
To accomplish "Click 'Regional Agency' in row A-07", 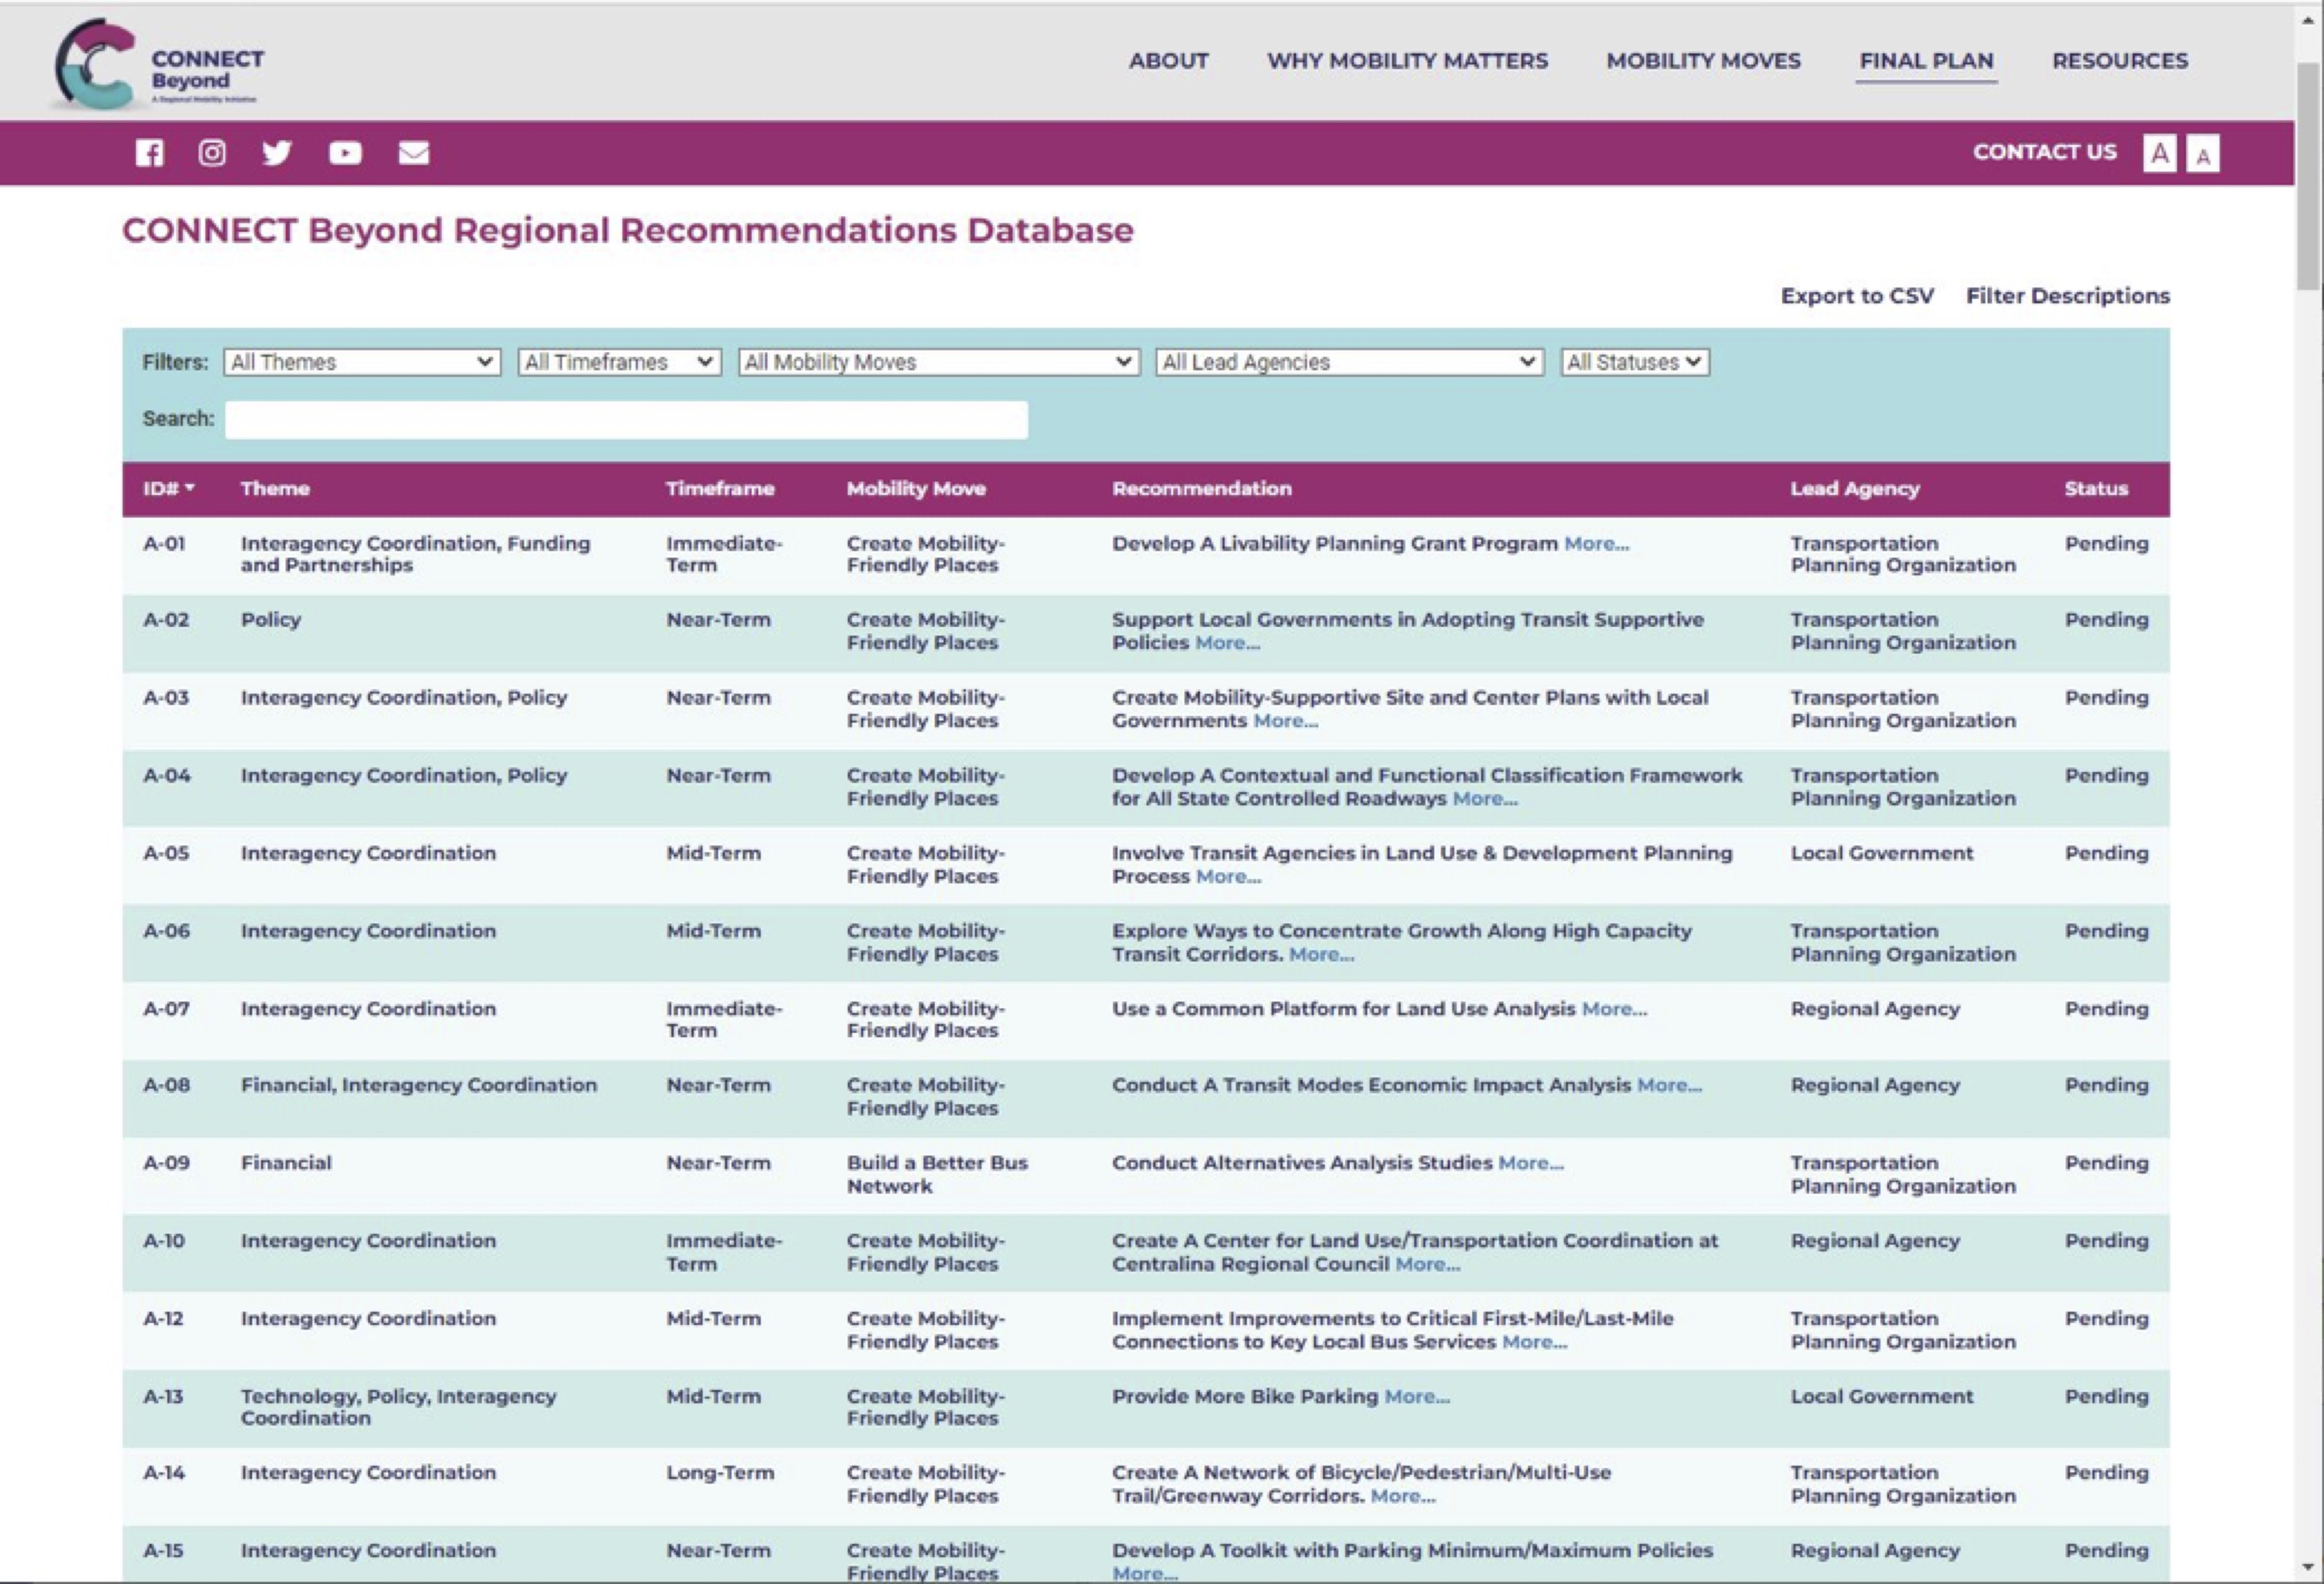I will coord(1874,1009).
